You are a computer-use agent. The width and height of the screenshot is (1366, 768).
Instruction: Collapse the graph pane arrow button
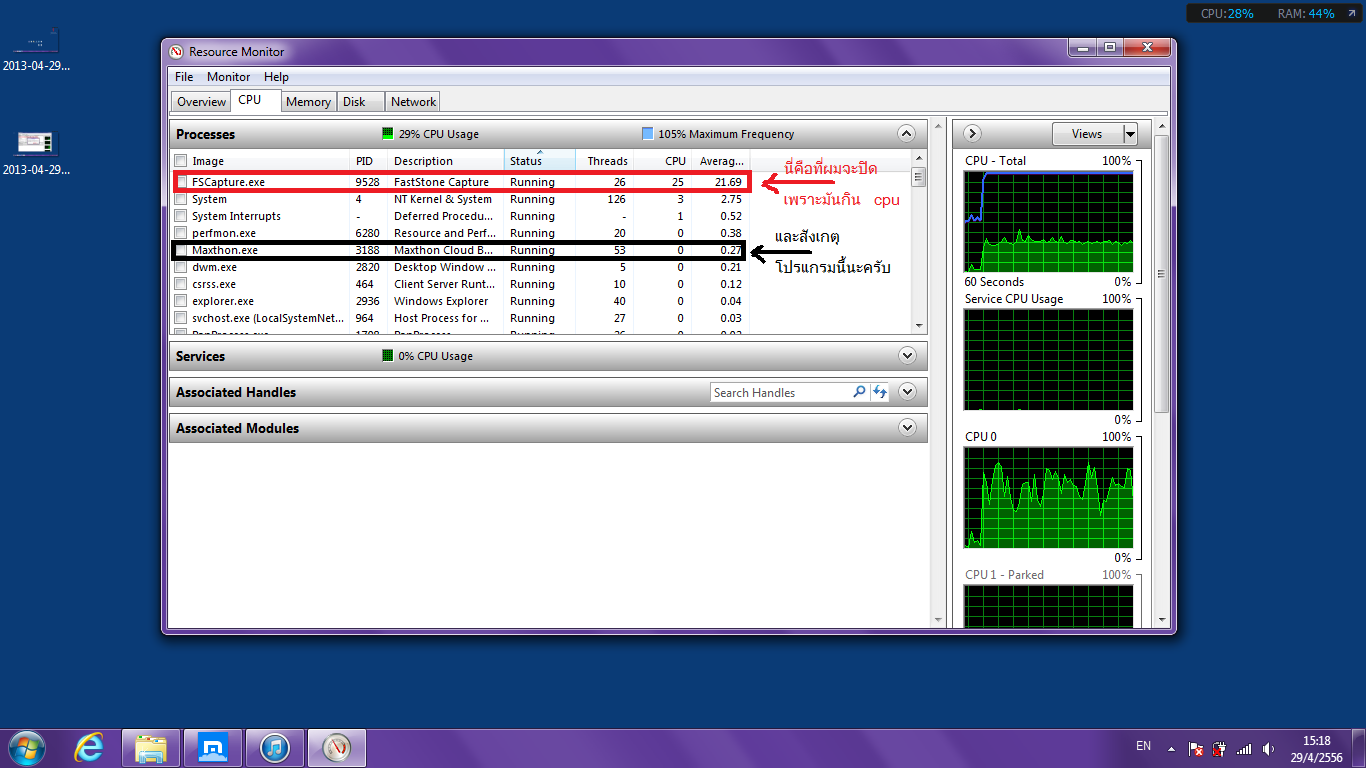click(x=972, y=133)
